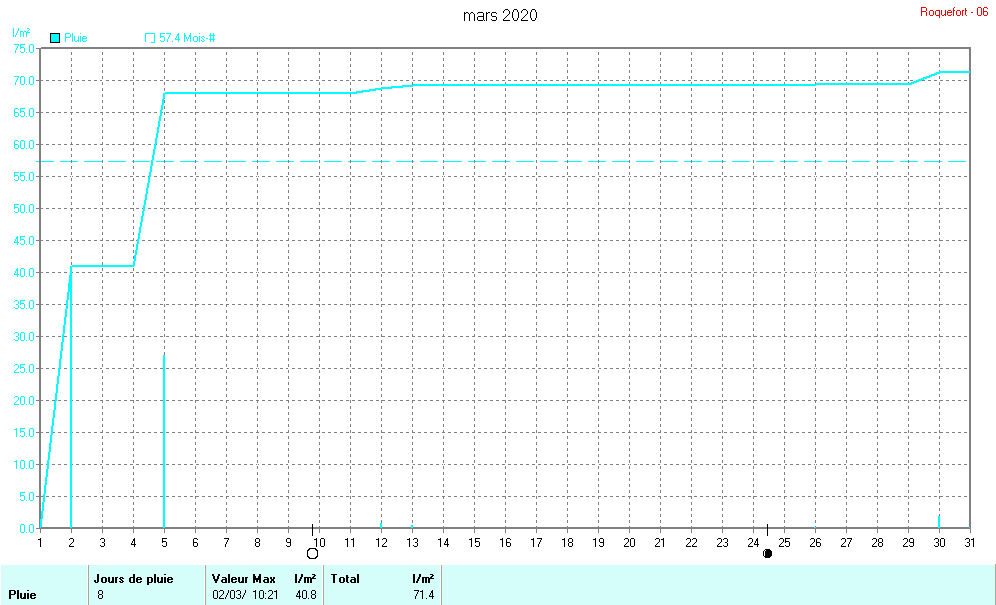Viewport: 996px width, 605px height.
Task: Click the 0.0 y-axis label
Action: (x=27, y=529)
